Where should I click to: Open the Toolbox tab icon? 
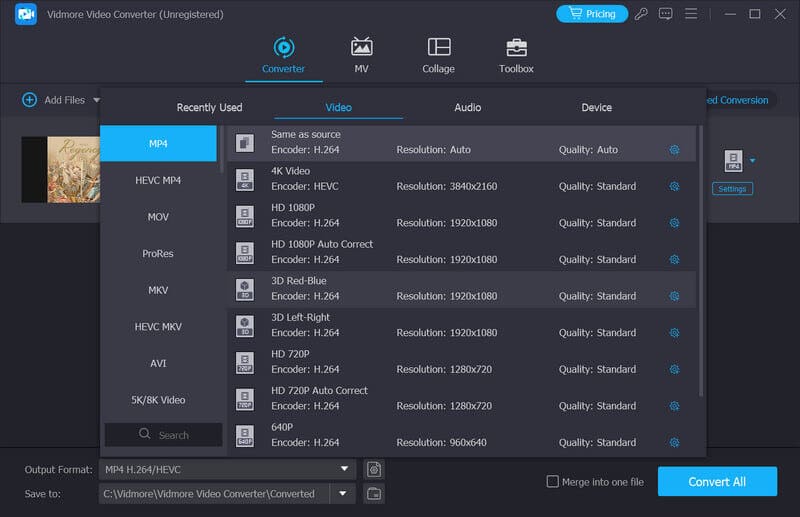pyautogui.click(x=516, y=48)
